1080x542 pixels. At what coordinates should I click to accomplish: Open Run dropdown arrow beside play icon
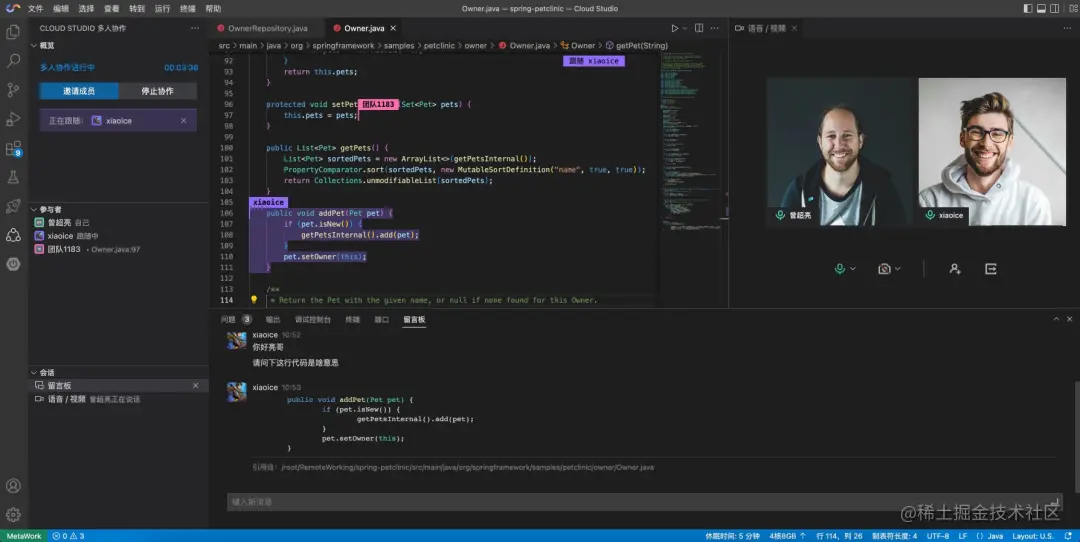pos(685,28)
